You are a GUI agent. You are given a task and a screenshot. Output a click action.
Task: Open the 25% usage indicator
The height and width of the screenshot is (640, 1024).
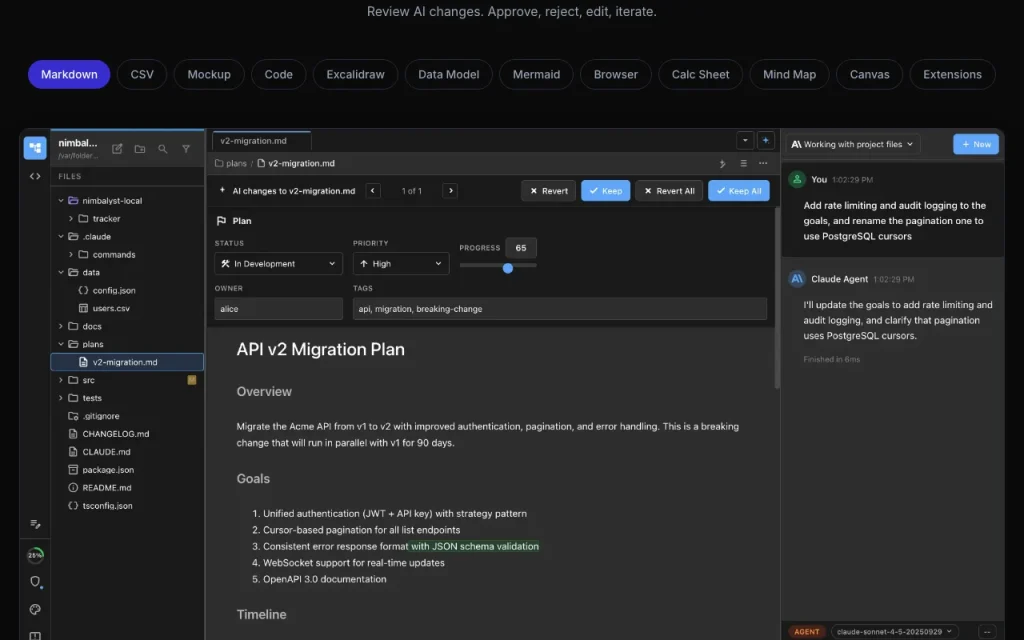tap(35, 555)
